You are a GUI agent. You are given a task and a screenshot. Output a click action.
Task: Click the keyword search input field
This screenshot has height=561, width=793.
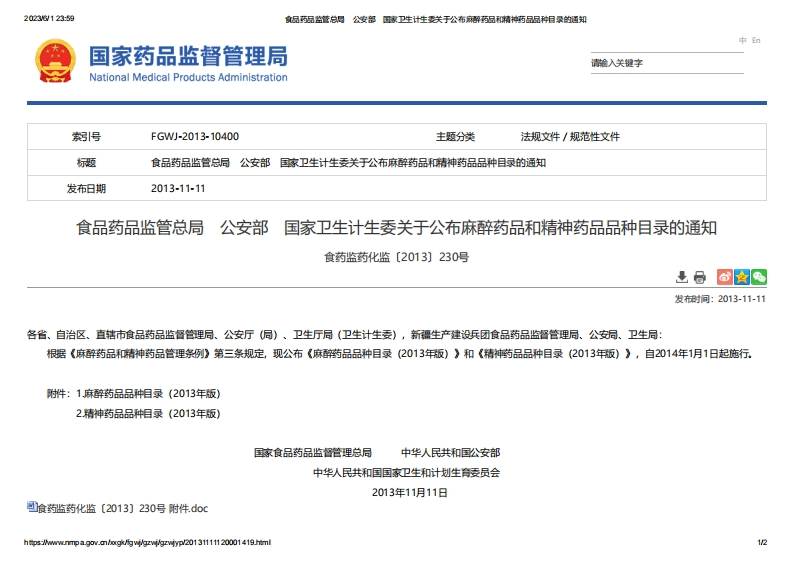[665, 63]
